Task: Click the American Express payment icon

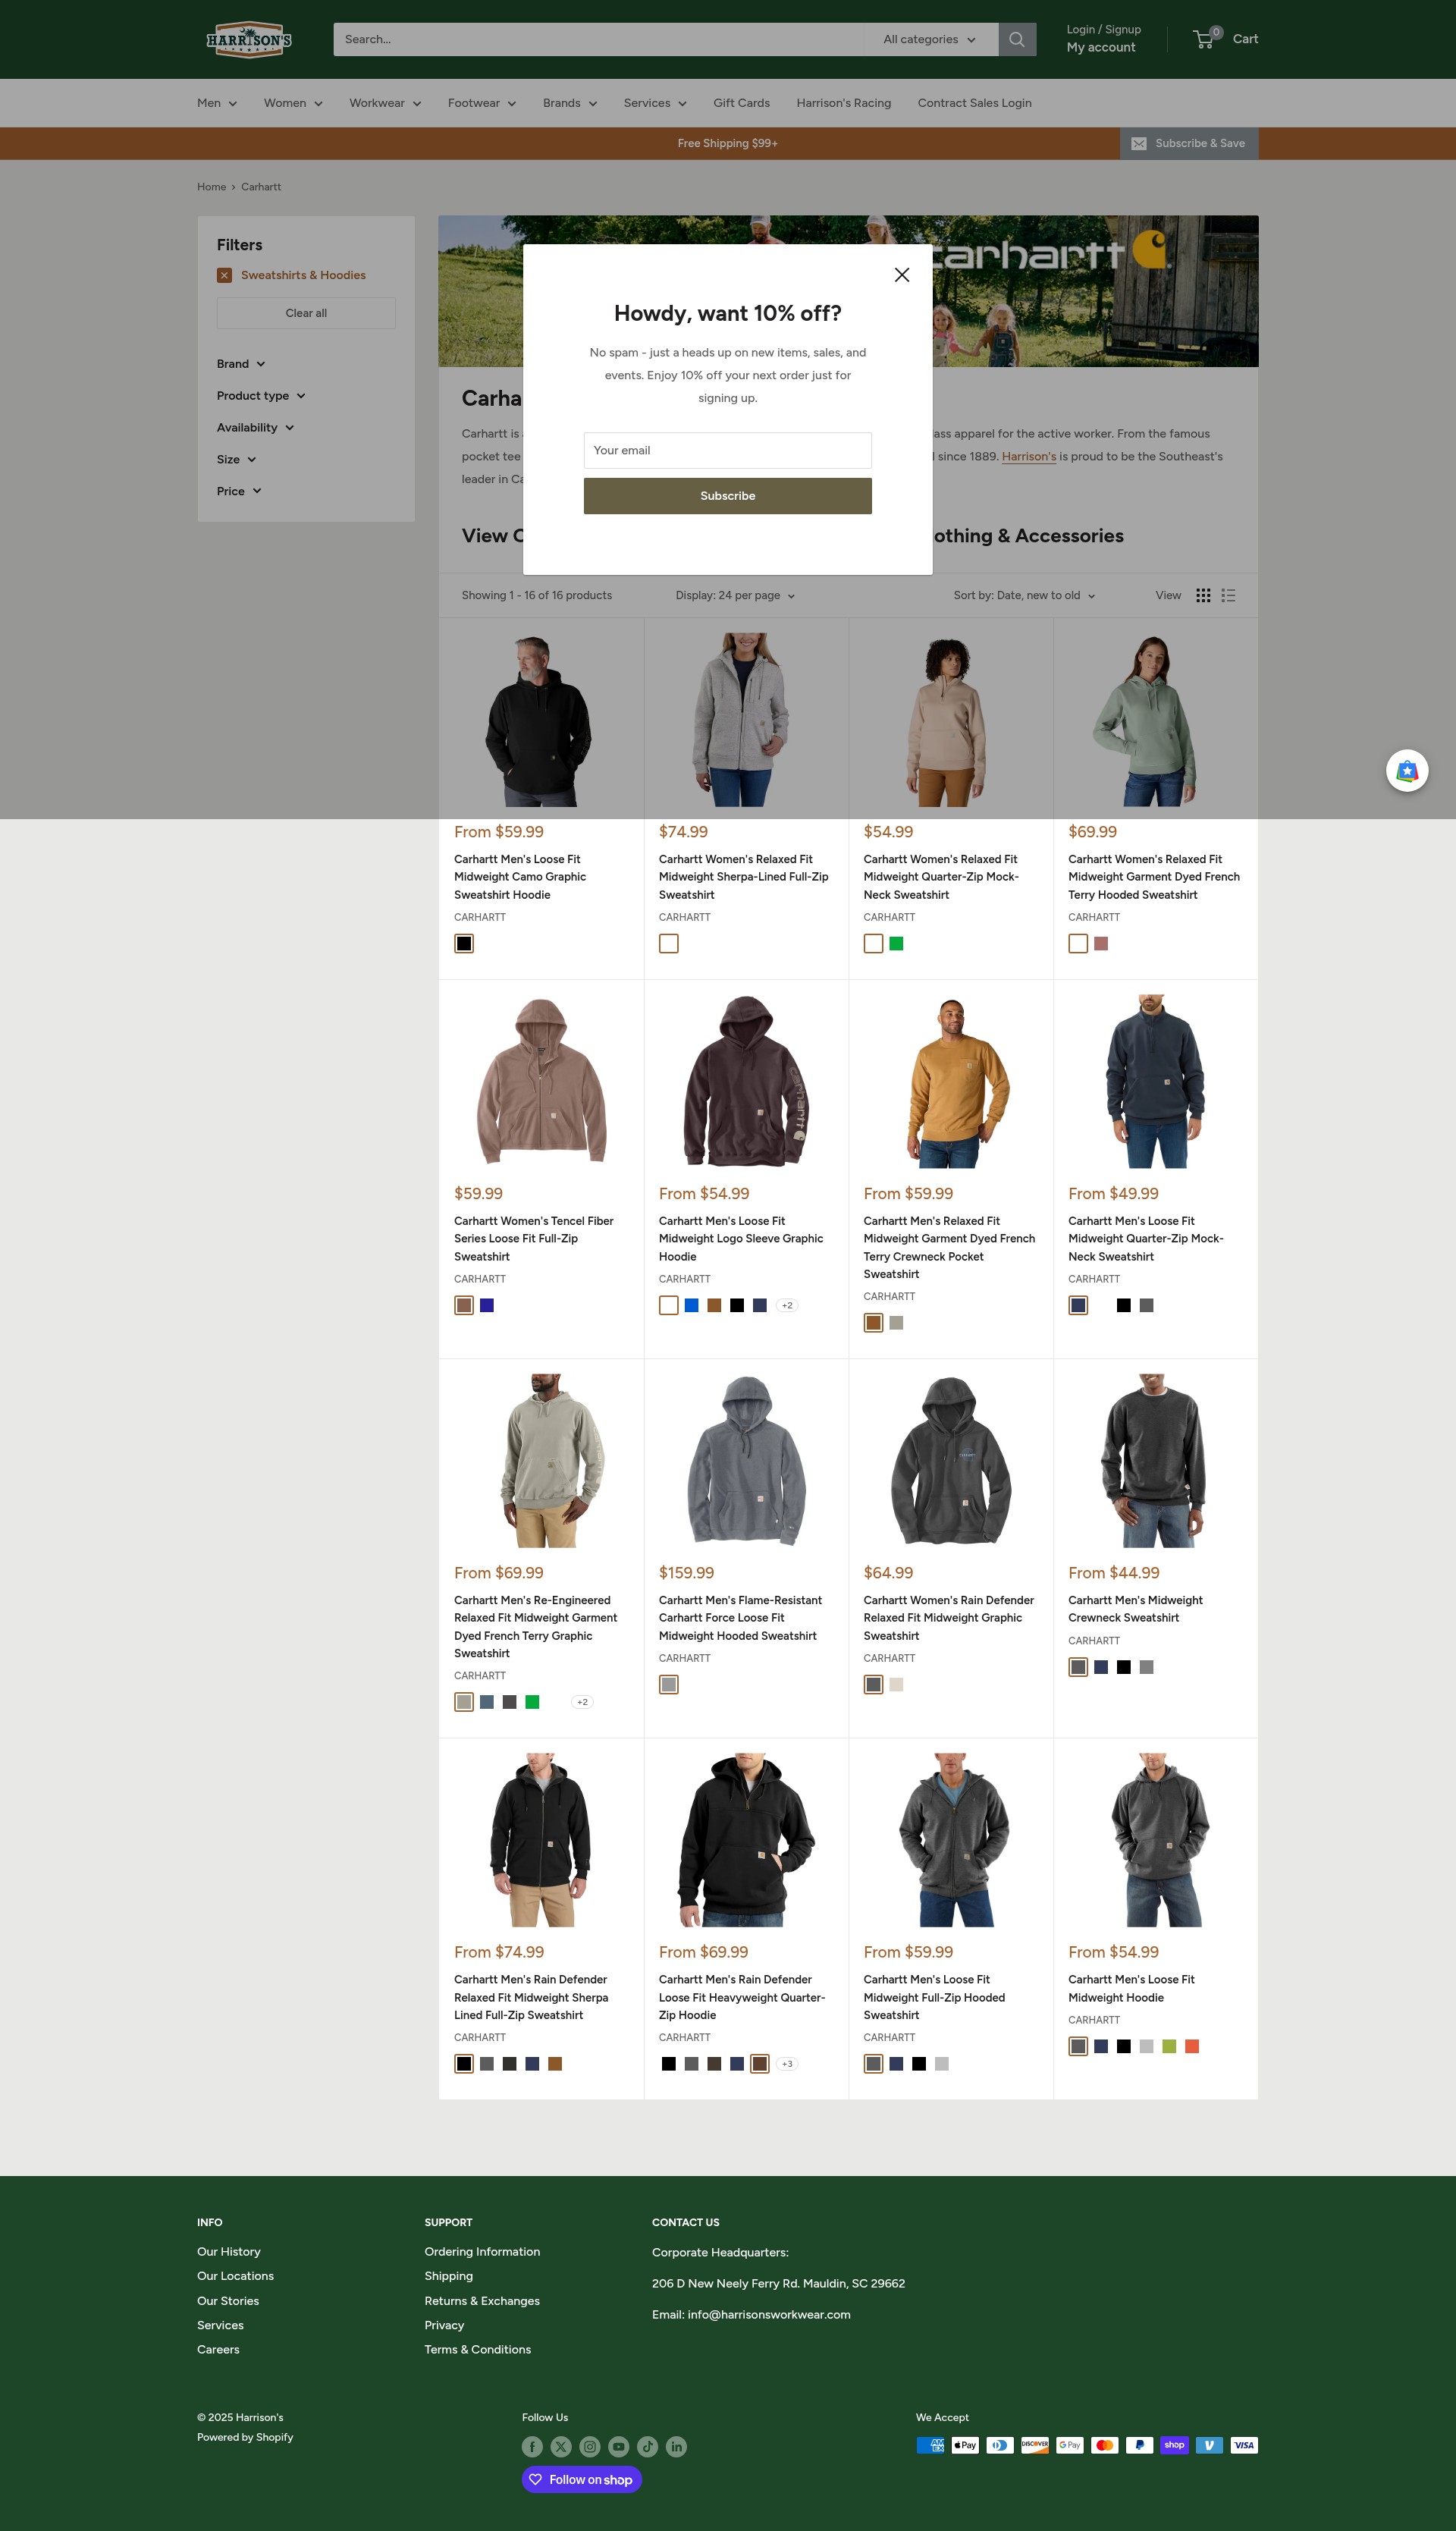Action: 930,2444
